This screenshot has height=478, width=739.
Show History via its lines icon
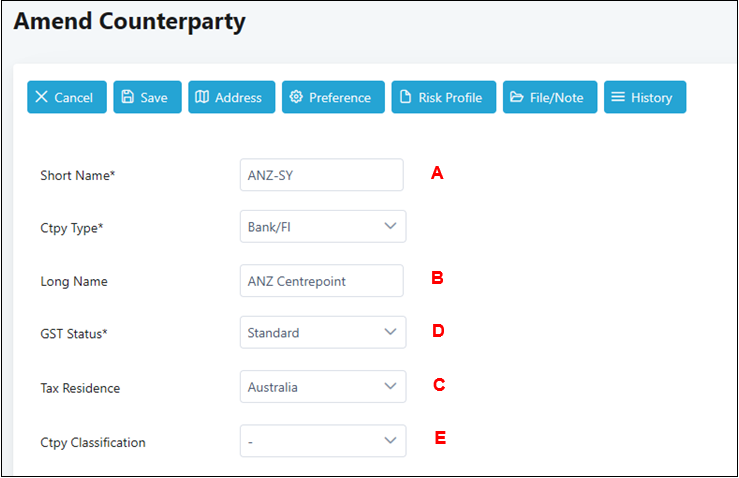point(618,97)
